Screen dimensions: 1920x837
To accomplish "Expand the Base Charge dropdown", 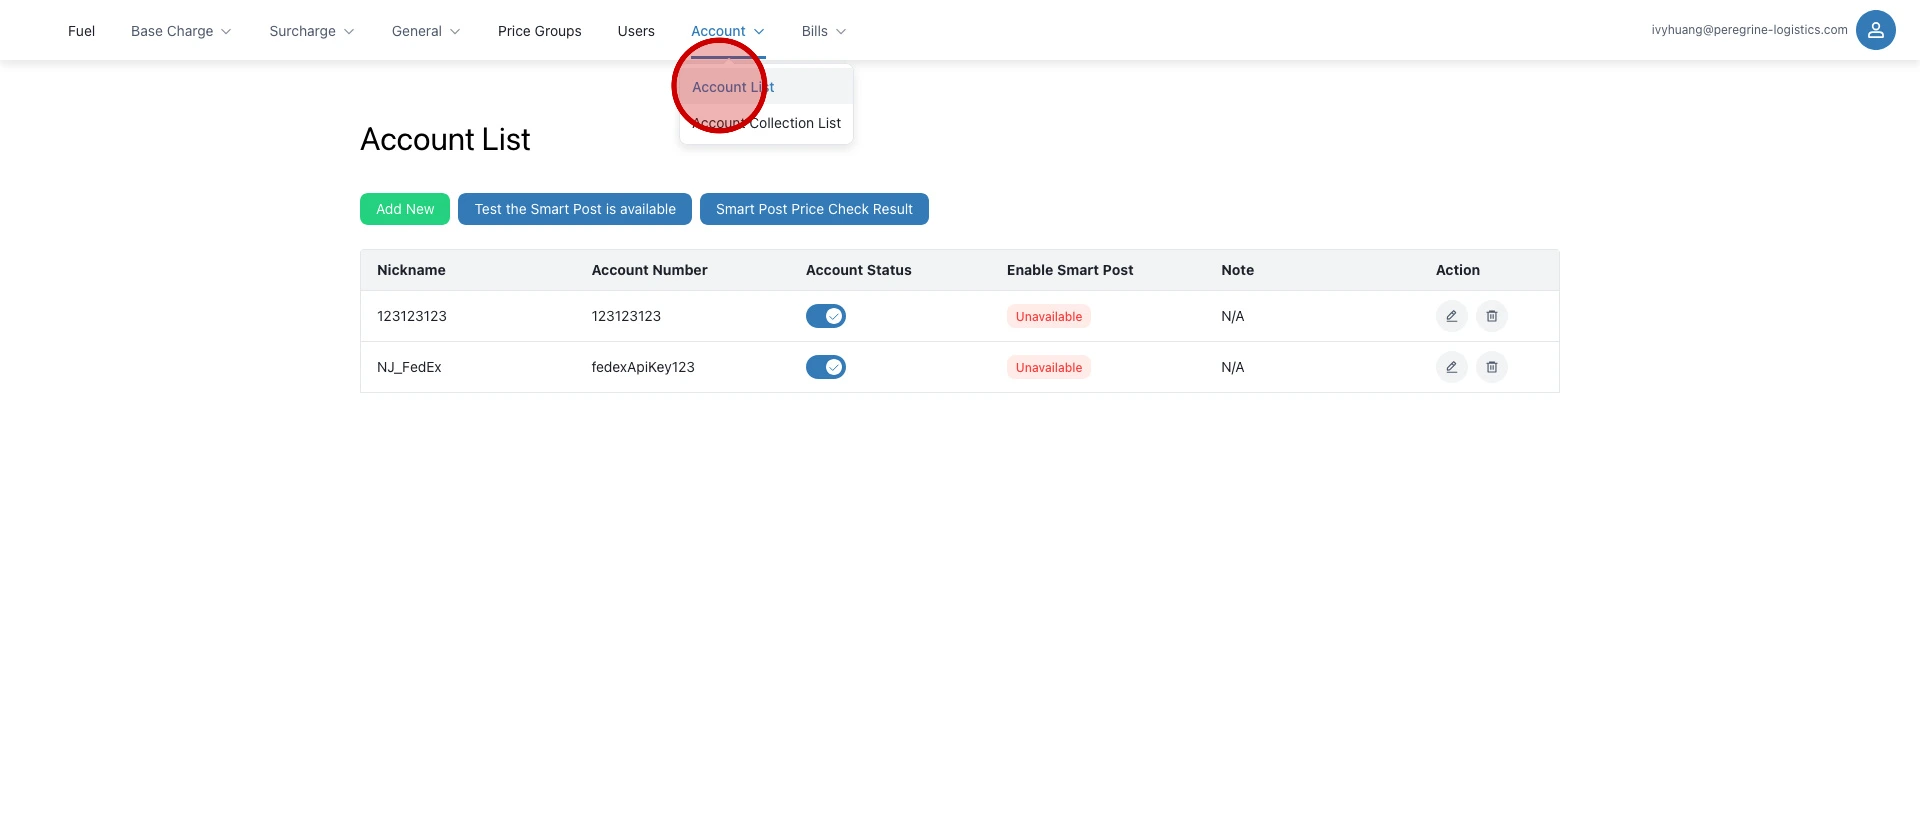I will (181, 31).
